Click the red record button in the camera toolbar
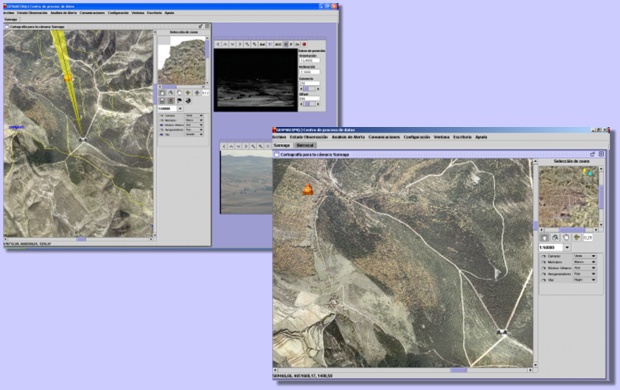The image size is (620, 390). point(304,44)
